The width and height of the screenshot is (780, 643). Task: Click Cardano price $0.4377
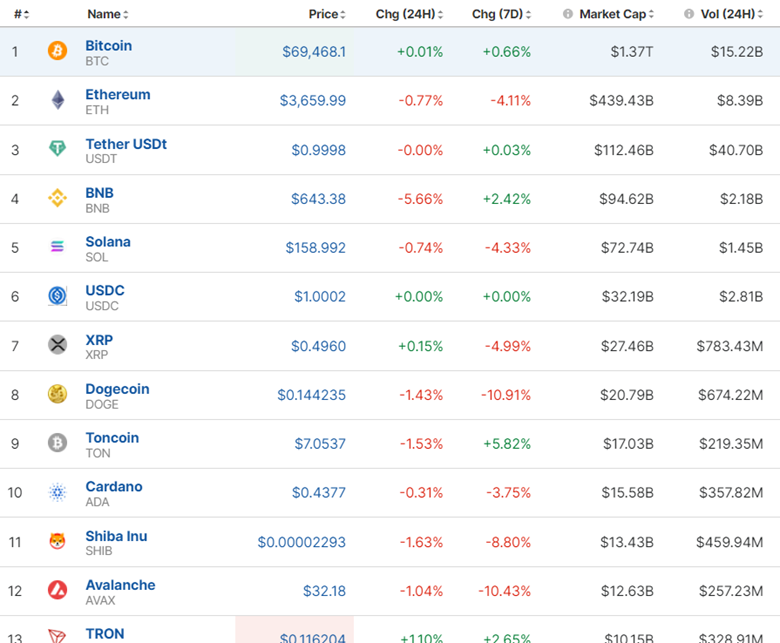[x=319, y=492]
